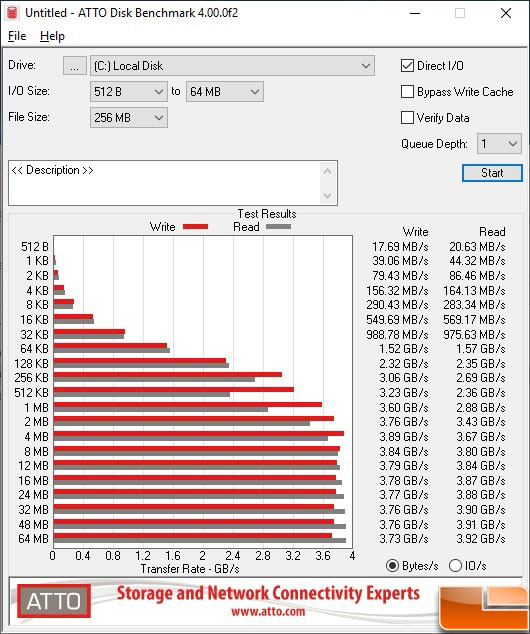This screenshot has height=634, width=530.
Task: Click the 512 KB read value 2.36 GB/s
Action: tap(481, 393)
